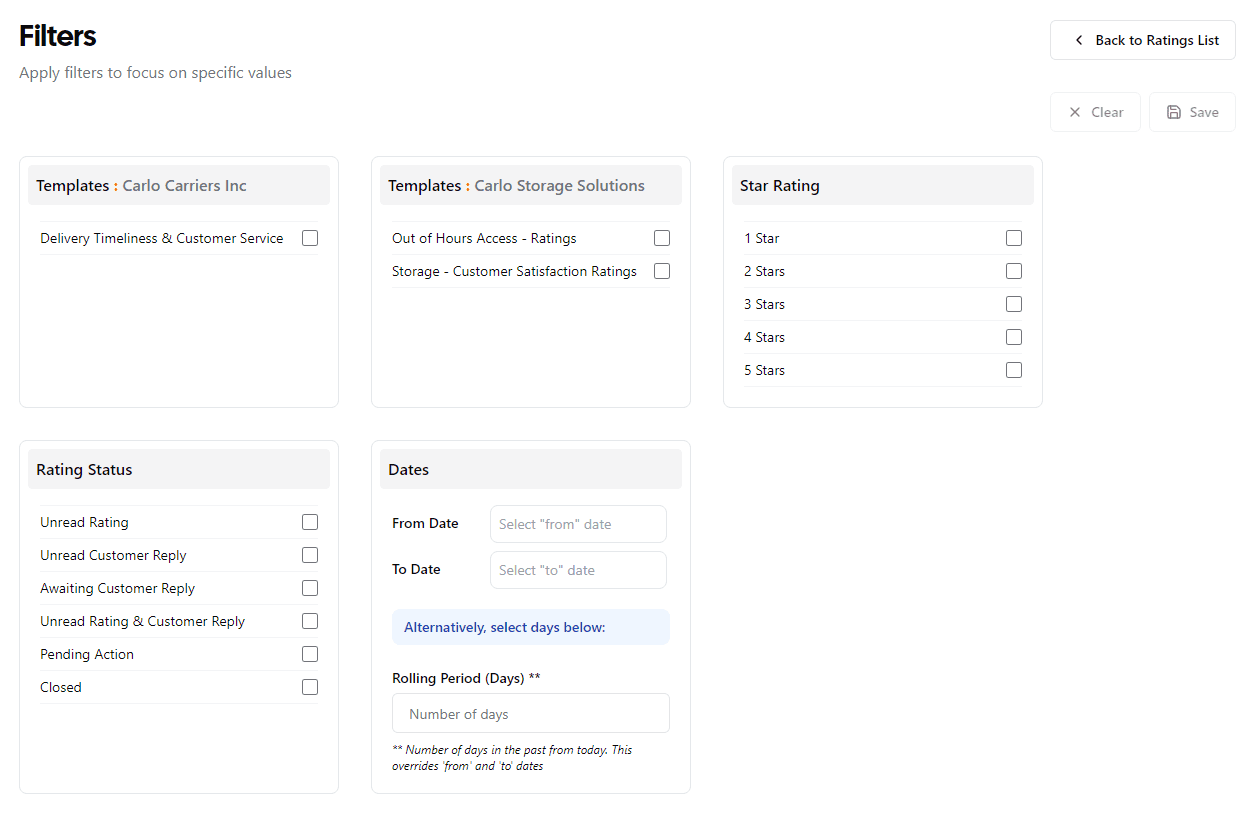This screenshot has width=1257, height=817.
Task: Check the Pending Action box
Action: (310, 654)
